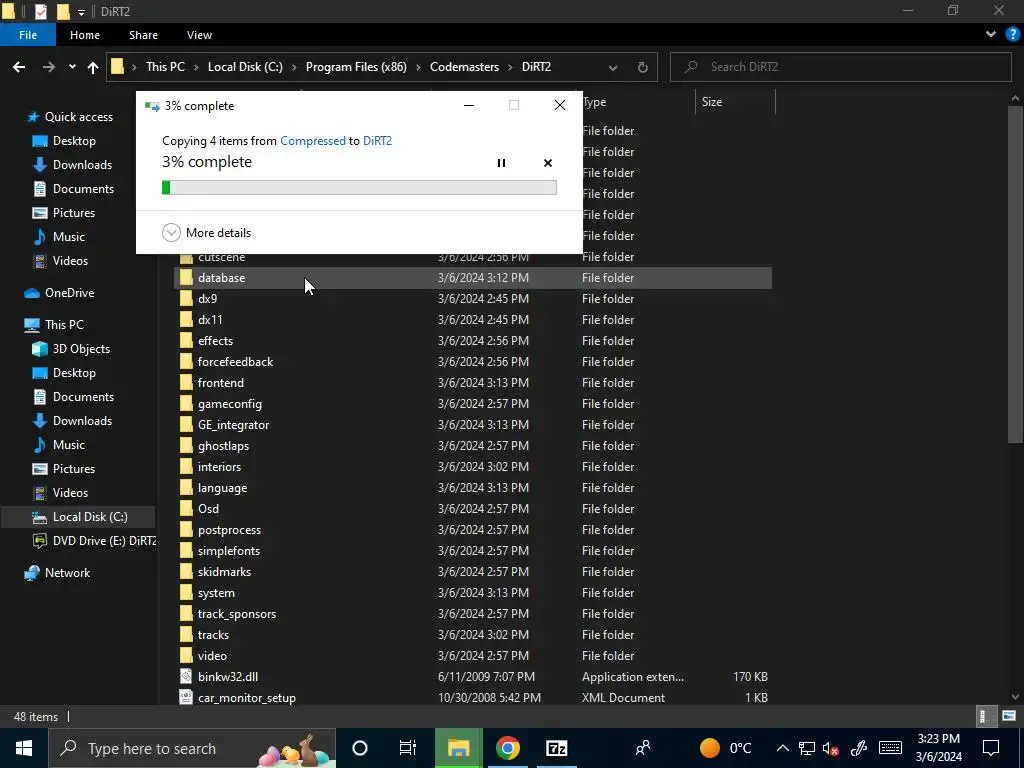Select the car_monitor_setup XML file
Screen dimensions: 1024x768
coord(473,697)
